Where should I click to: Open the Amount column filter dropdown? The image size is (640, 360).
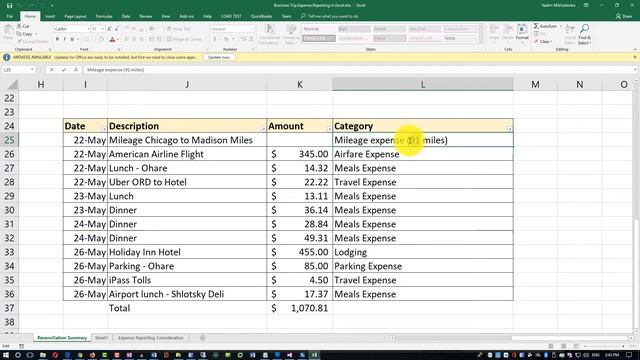pos(329,129)
